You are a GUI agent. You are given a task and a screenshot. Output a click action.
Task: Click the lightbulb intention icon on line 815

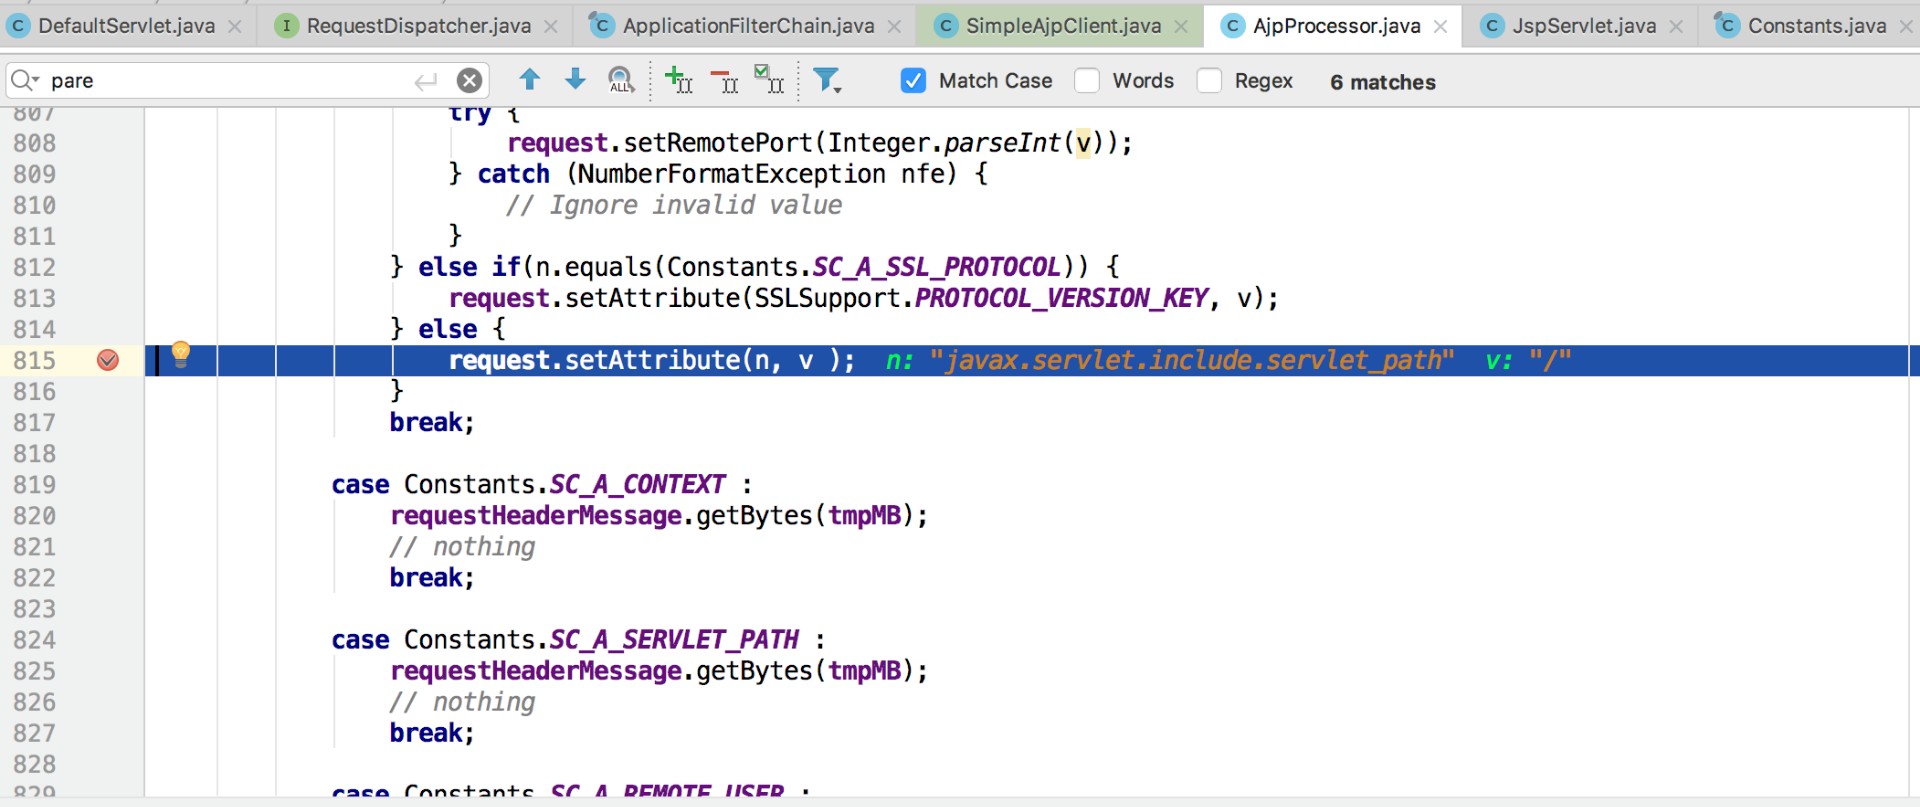[181, 353]
